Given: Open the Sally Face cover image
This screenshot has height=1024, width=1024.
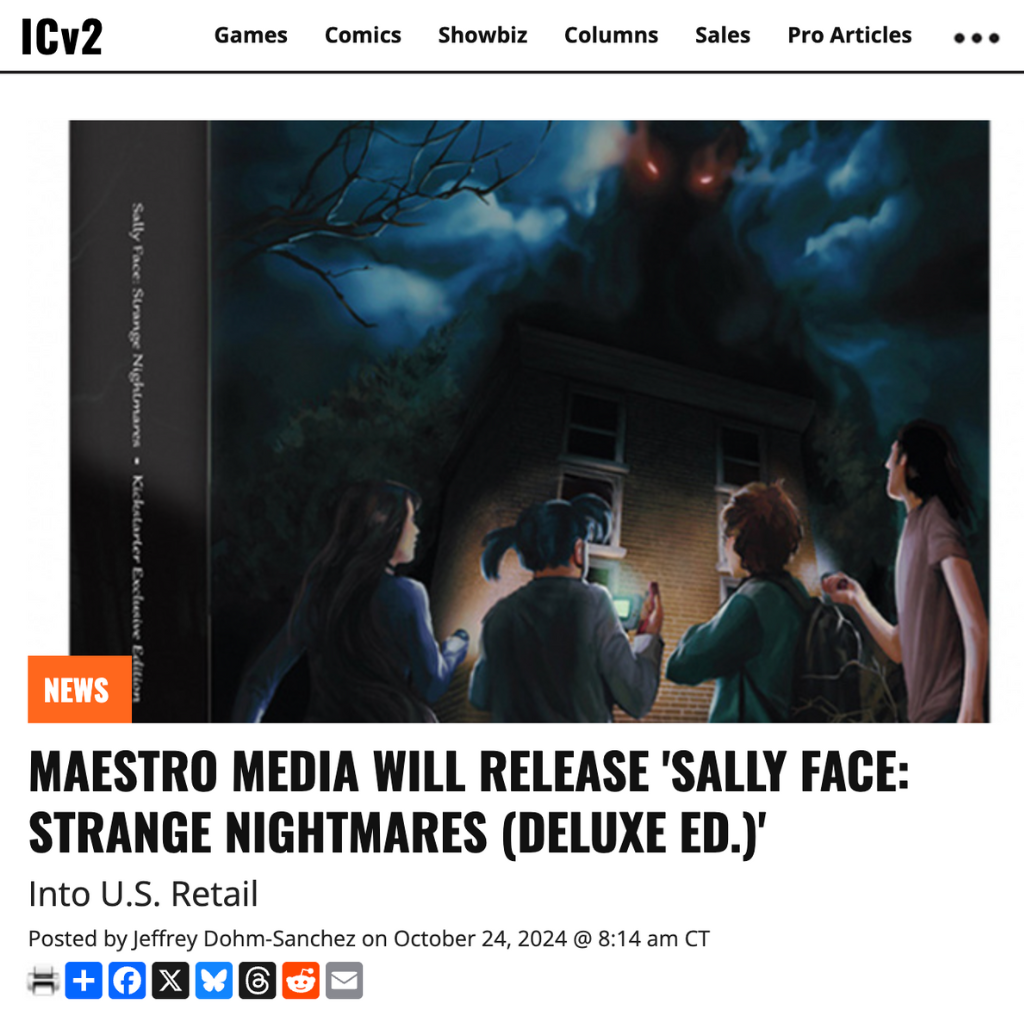Looking at the screenshot, I should pyautogui.click(x=530, y=421).
